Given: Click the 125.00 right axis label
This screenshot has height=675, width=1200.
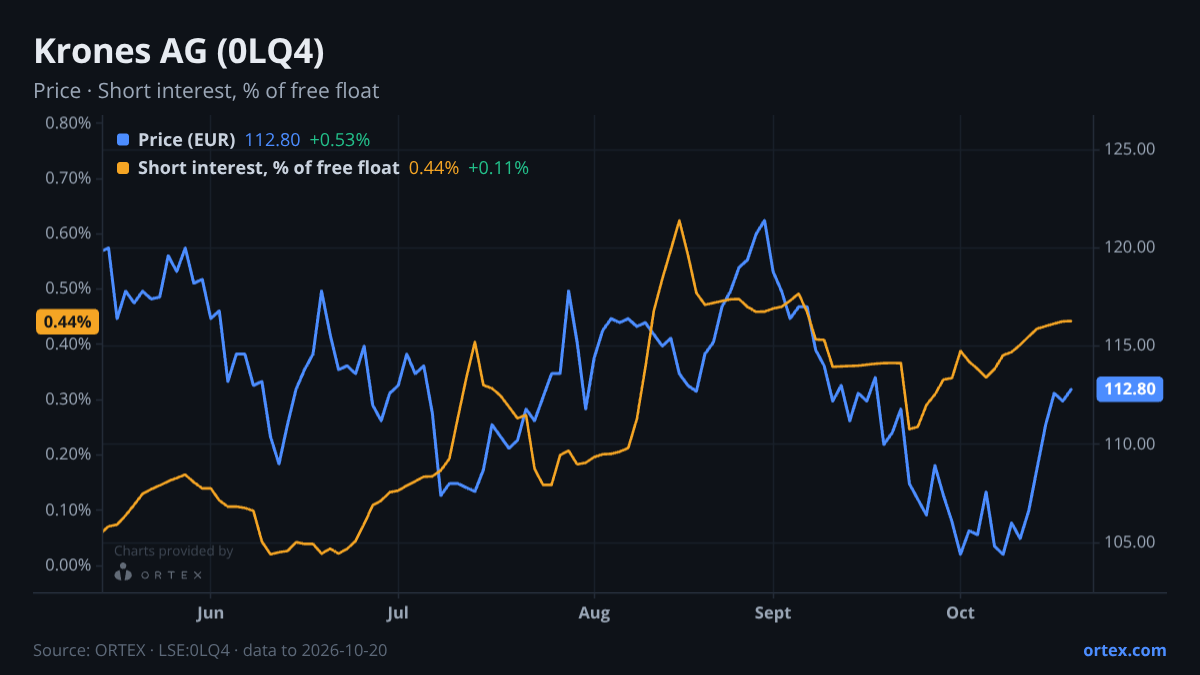Looking at the screenshot, I should [1130, 149].
